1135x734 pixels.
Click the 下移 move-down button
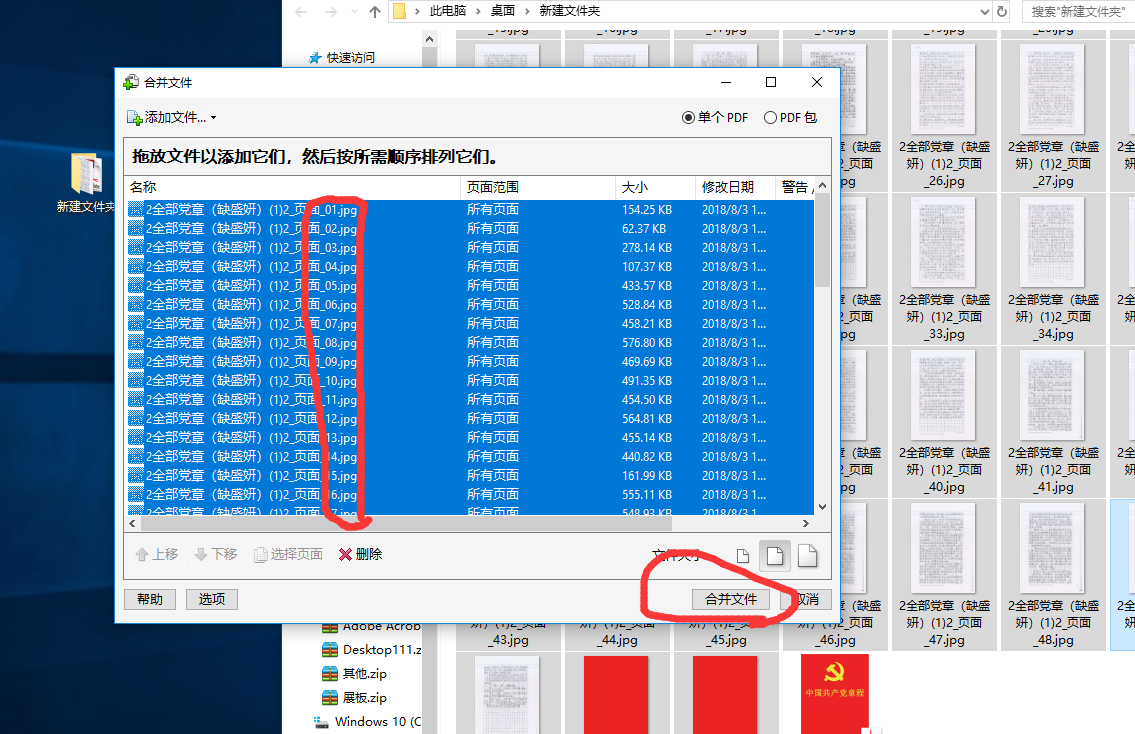click(x=216, y=554)
